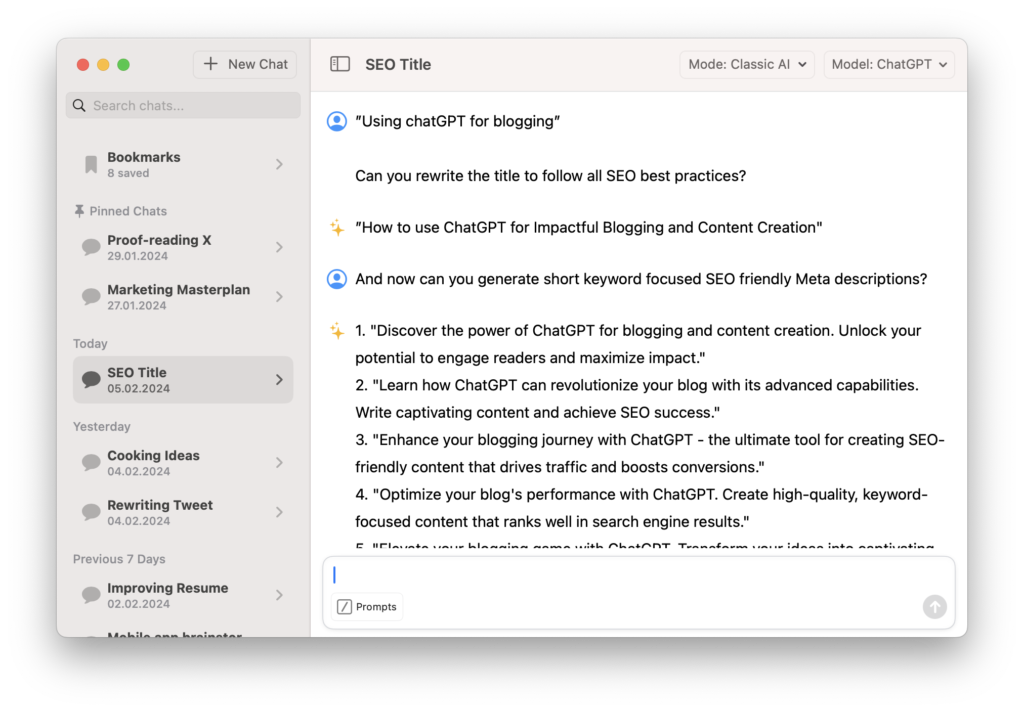Screen dimensions: 1024x712
Task: Click user avatar beside "Using chatGPT for blogging"
Action: (x=337, y=121)
